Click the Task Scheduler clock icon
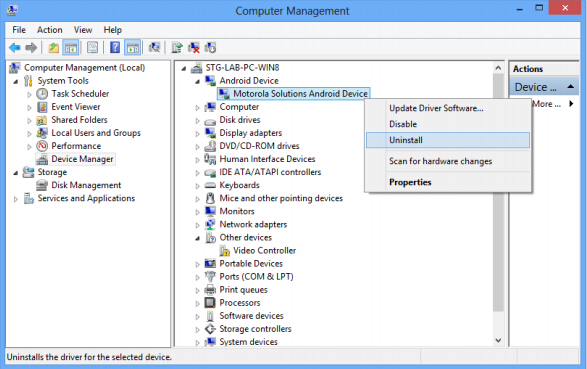The height and width of the screenshot is (369, 587). pos(42,94)
